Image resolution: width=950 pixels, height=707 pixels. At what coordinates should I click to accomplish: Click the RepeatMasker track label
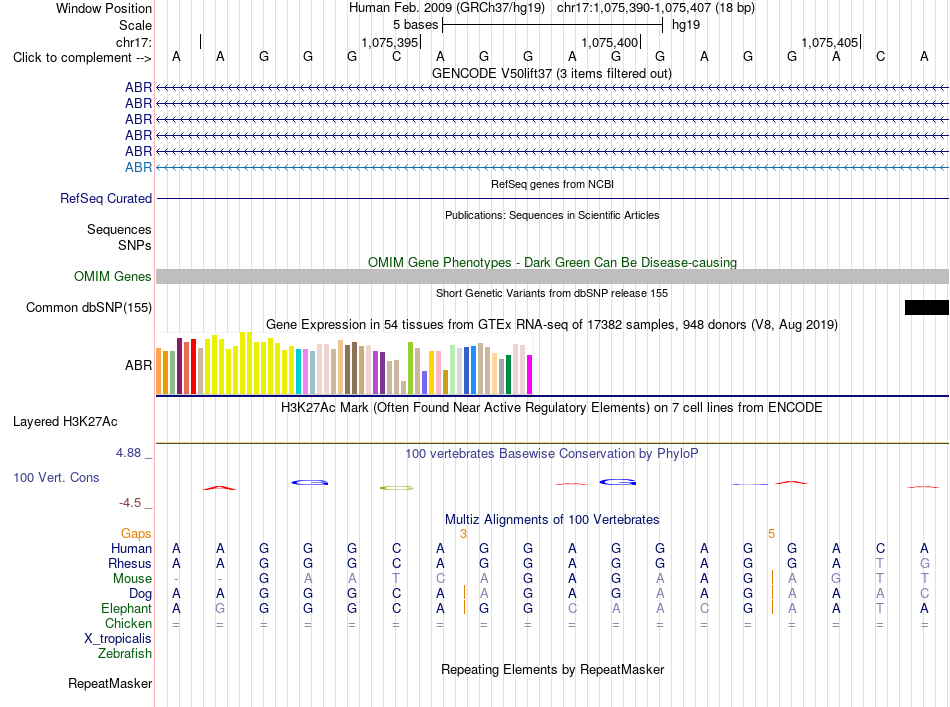110,683
